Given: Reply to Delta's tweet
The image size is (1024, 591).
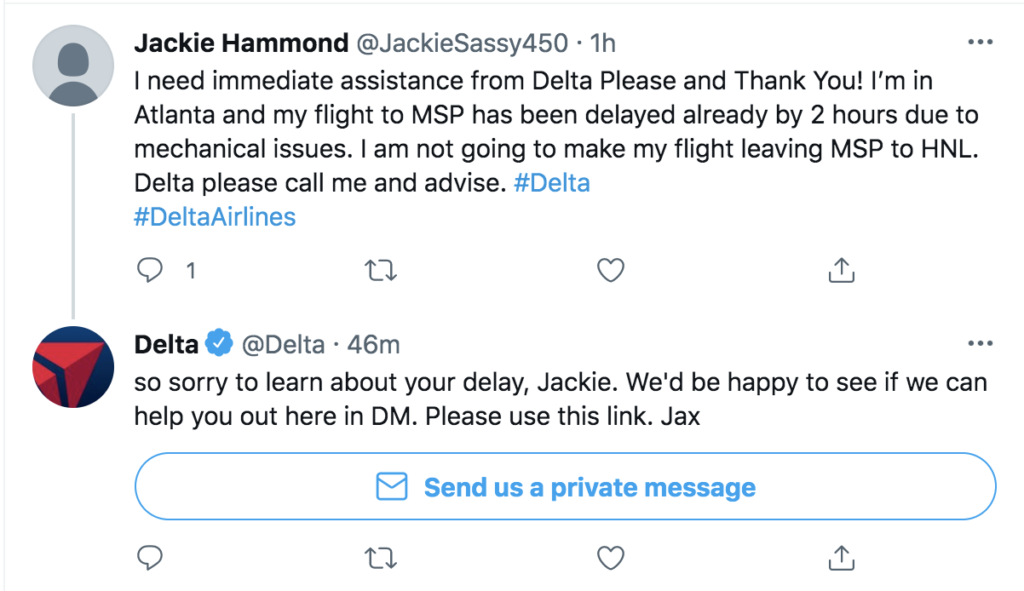Looking at the screenshot, I should coord(150,558).
